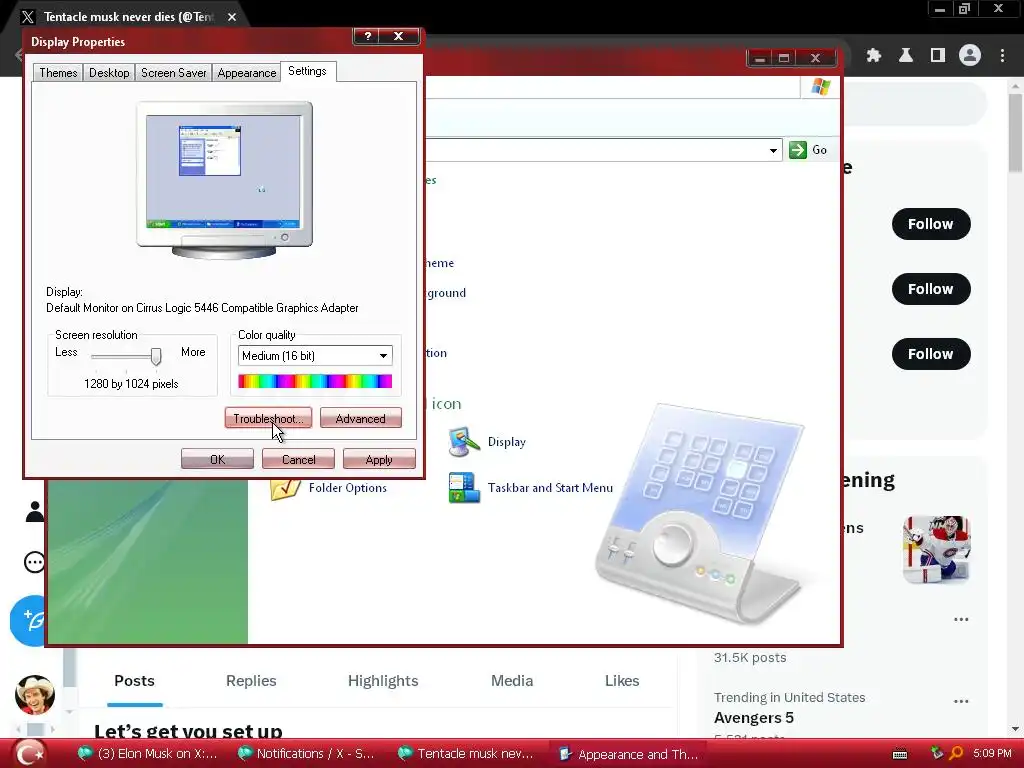The width and height of the screenshot is (1024, 768).
Task: Click the color quality rainbow bar
Action: 315,381
